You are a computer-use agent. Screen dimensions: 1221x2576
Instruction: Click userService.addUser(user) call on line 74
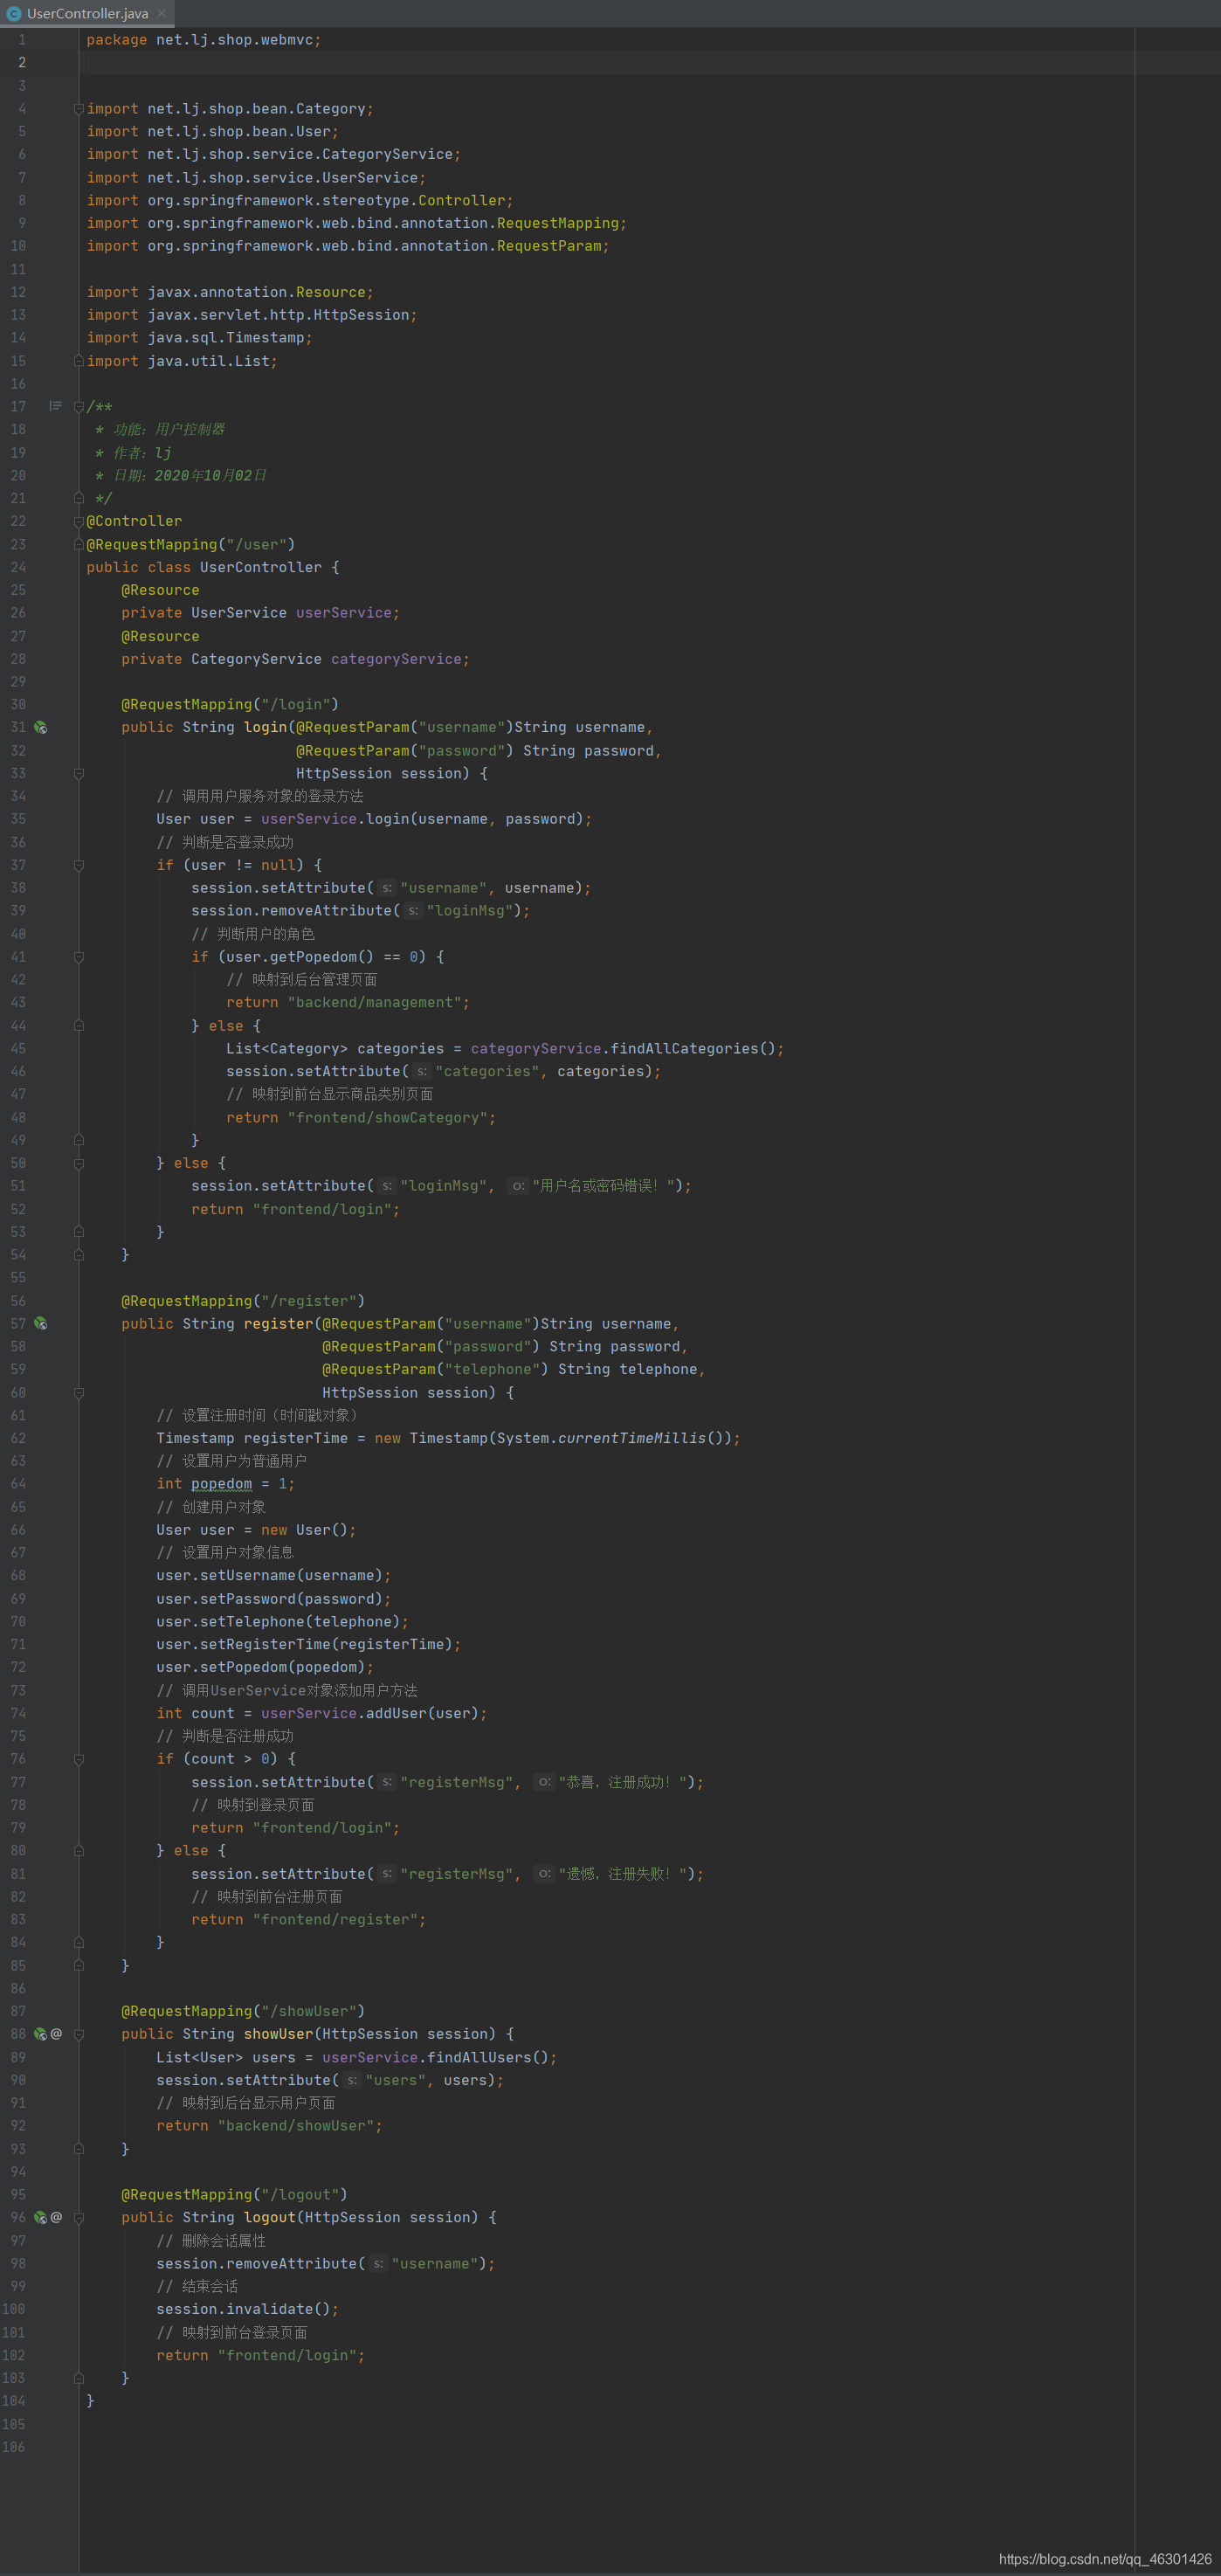[370, 1713]
